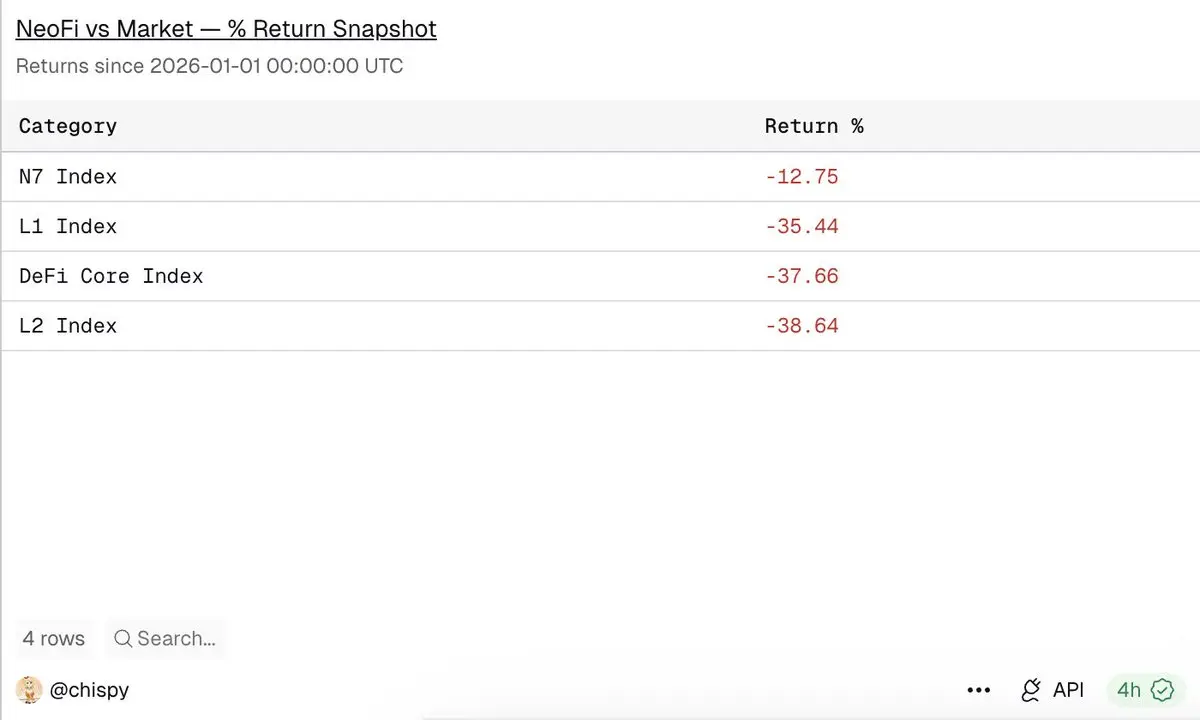Select the -12.75 return value
Screen dimensions: 1200x720
coord(801,177)
